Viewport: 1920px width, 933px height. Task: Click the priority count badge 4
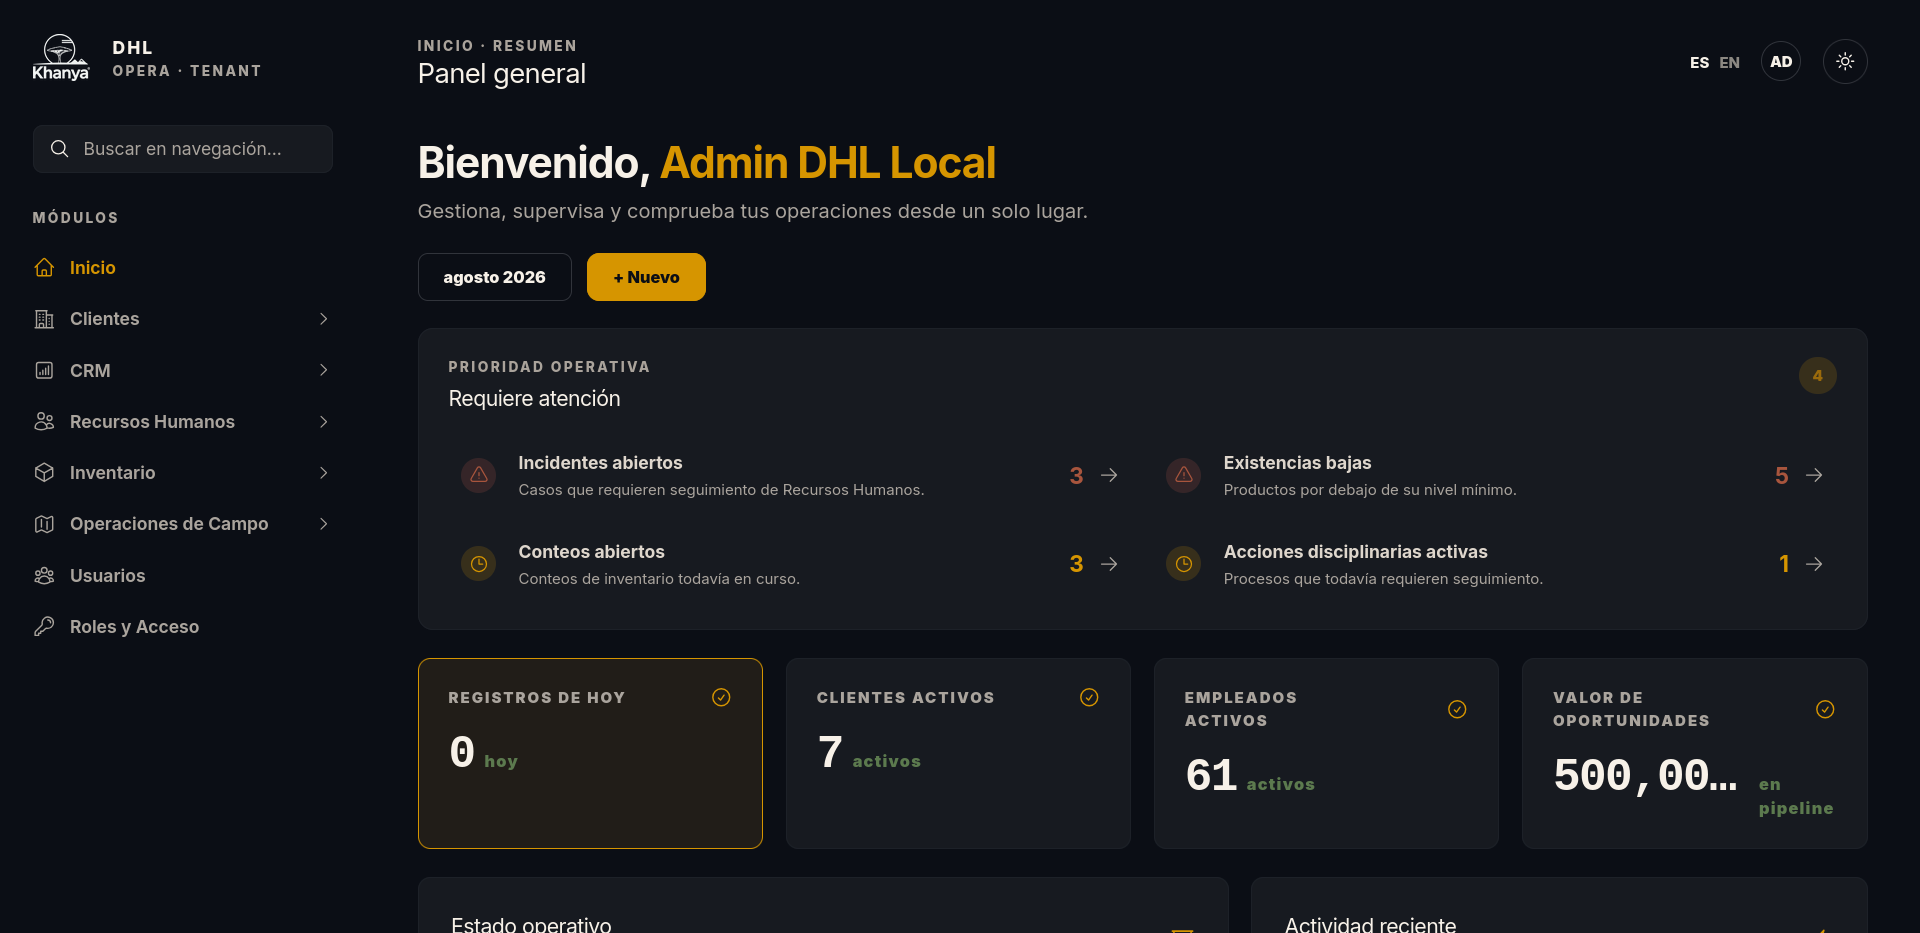[x=1817, y=376]
